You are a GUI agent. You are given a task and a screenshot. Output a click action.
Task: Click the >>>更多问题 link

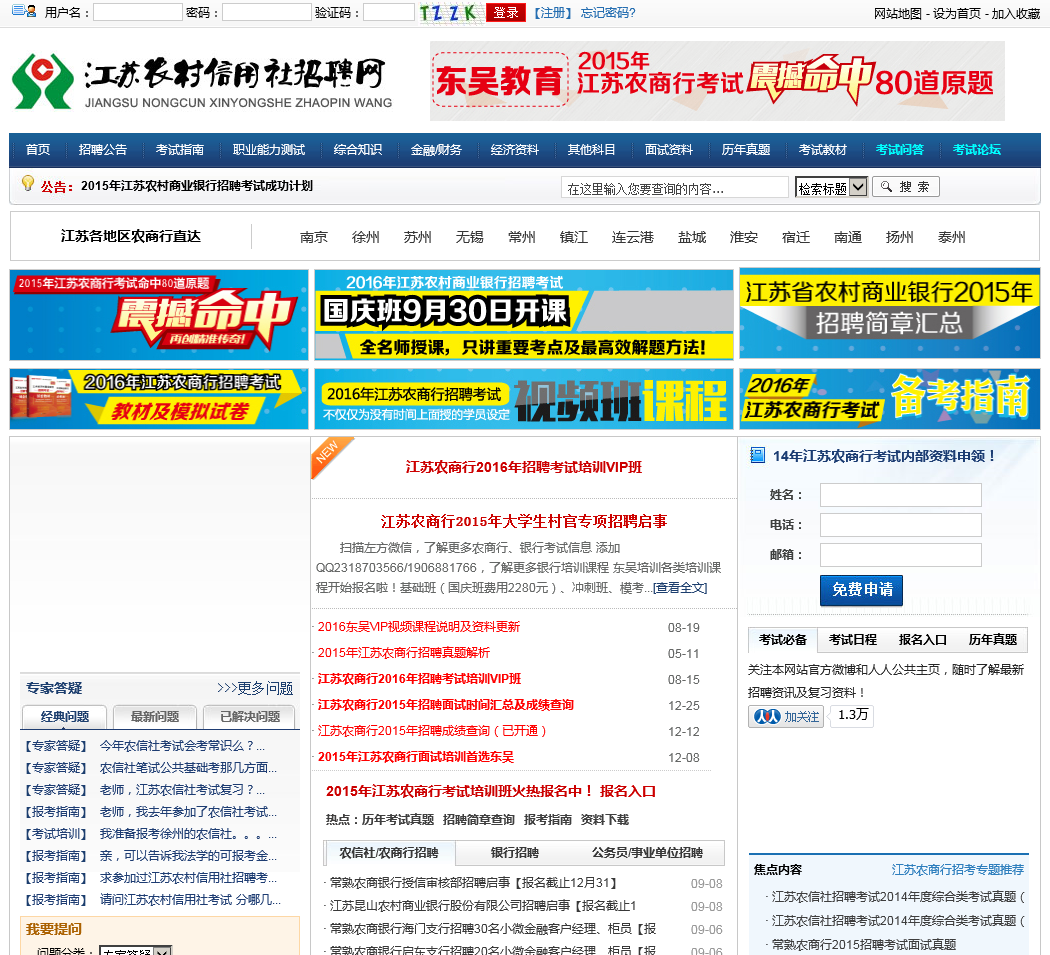coord(255,688)
